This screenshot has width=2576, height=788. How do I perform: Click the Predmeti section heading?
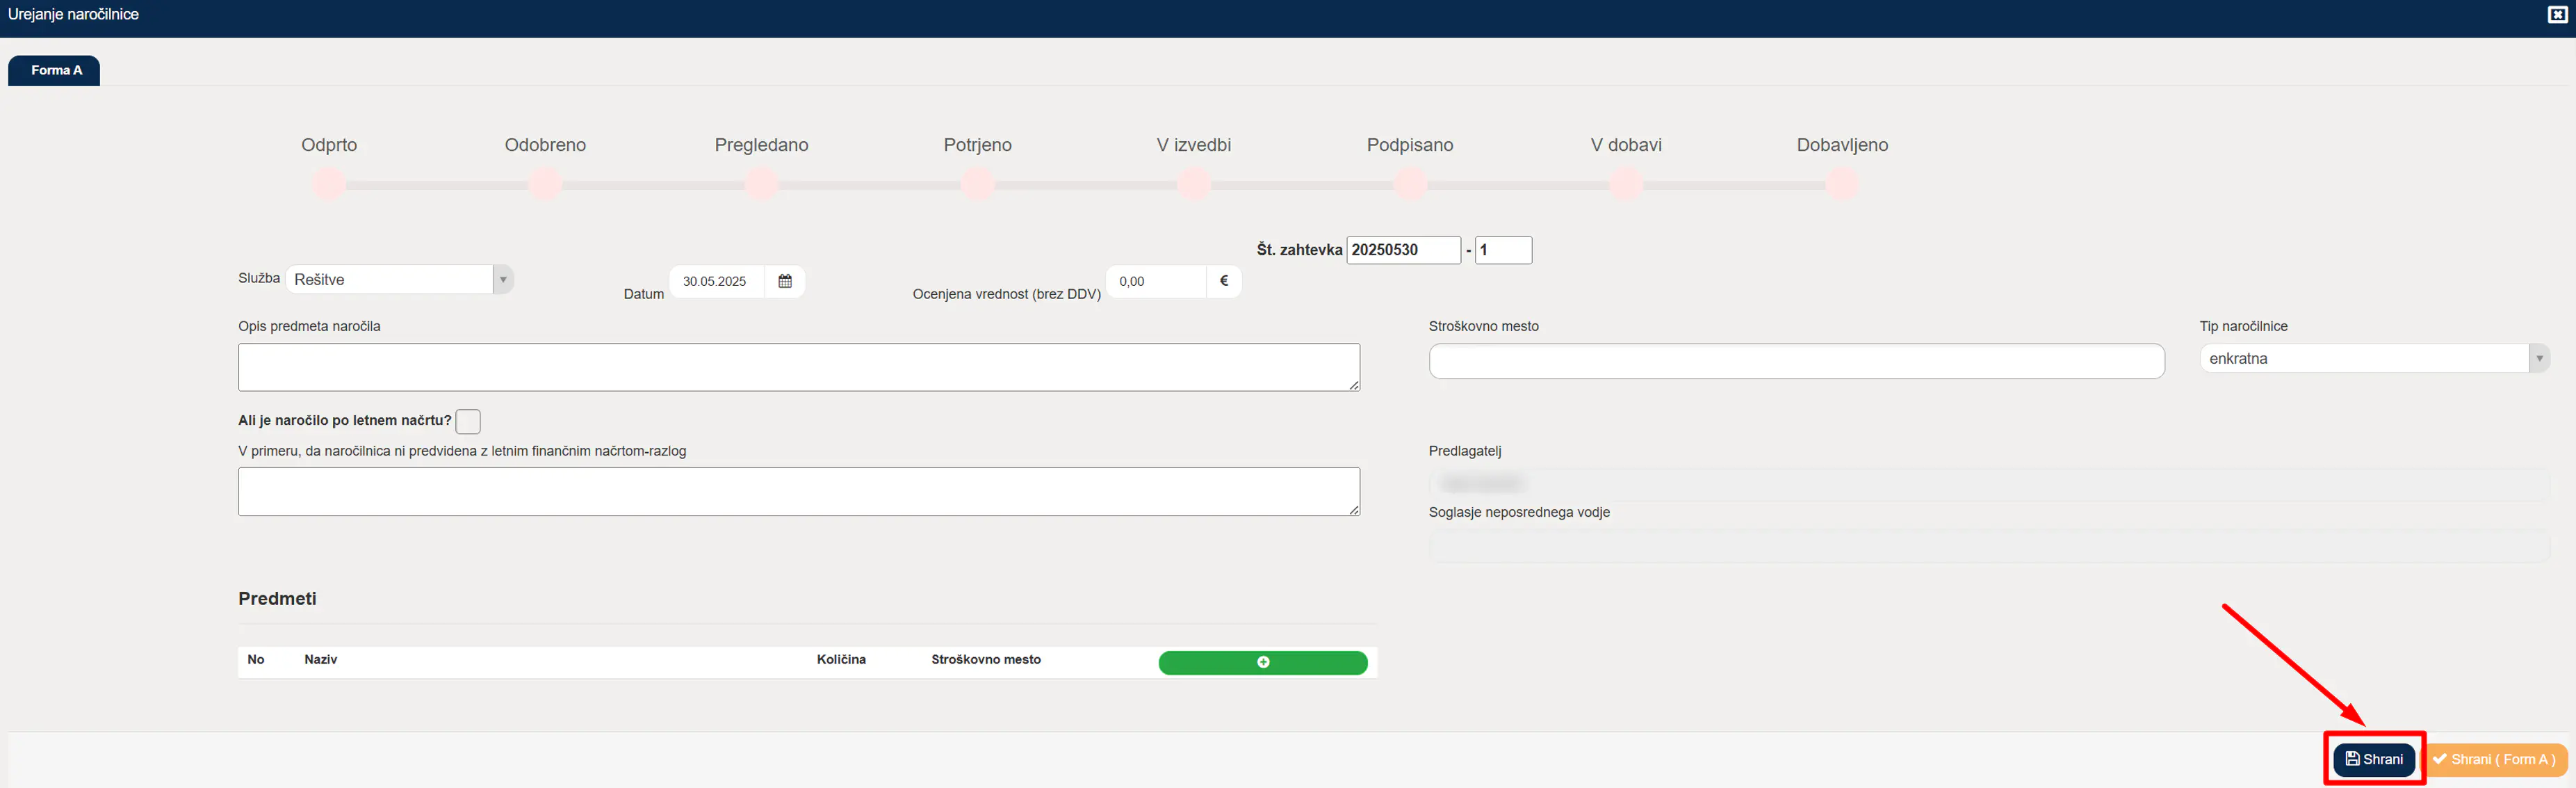click(x=277, y=599)
